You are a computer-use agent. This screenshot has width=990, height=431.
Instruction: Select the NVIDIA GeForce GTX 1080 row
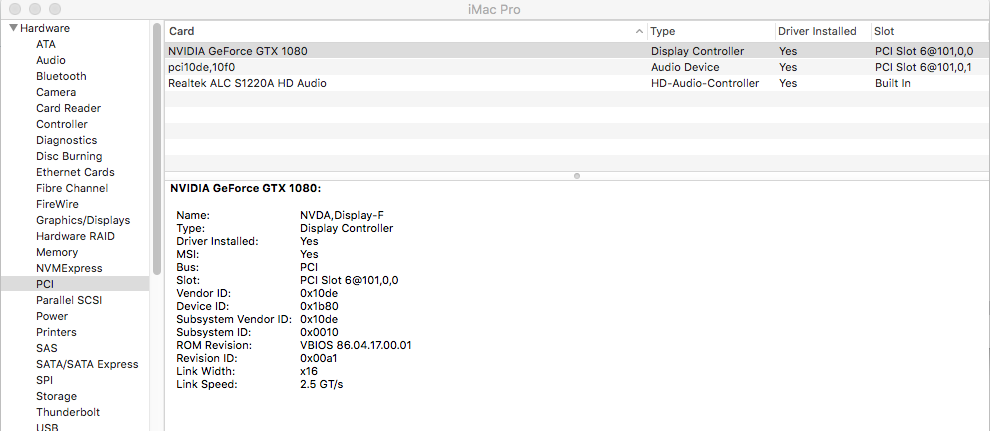(x=577, y=51)
